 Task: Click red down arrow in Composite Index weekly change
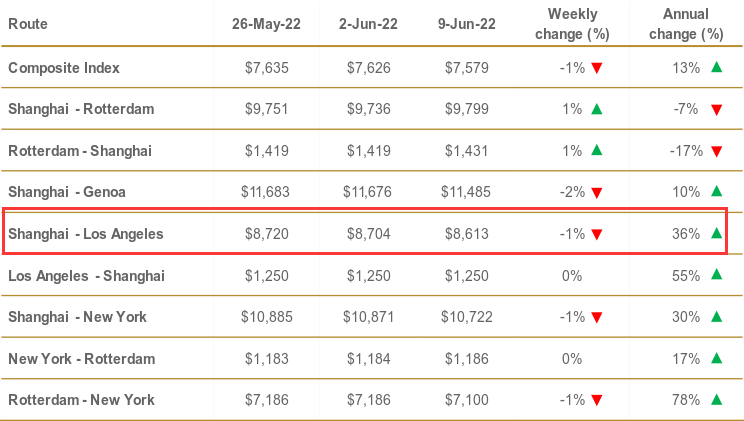[597, 68]
